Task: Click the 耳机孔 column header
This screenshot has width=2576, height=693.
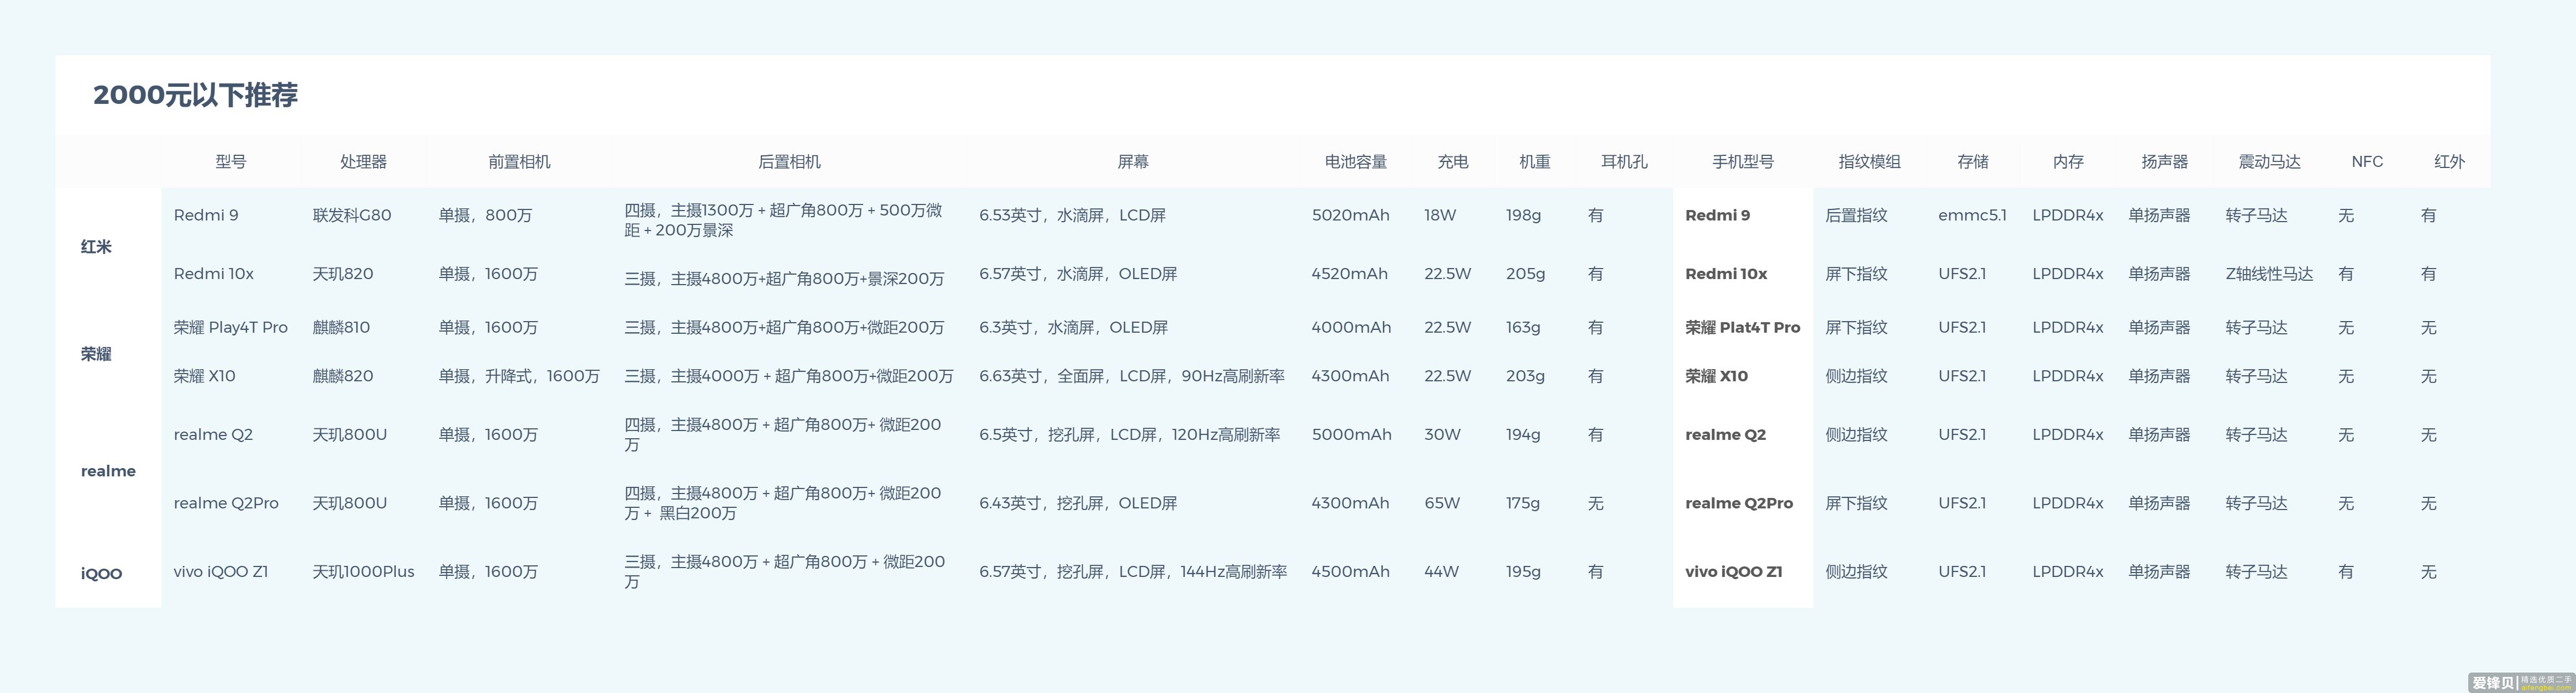Action: 1624,162
